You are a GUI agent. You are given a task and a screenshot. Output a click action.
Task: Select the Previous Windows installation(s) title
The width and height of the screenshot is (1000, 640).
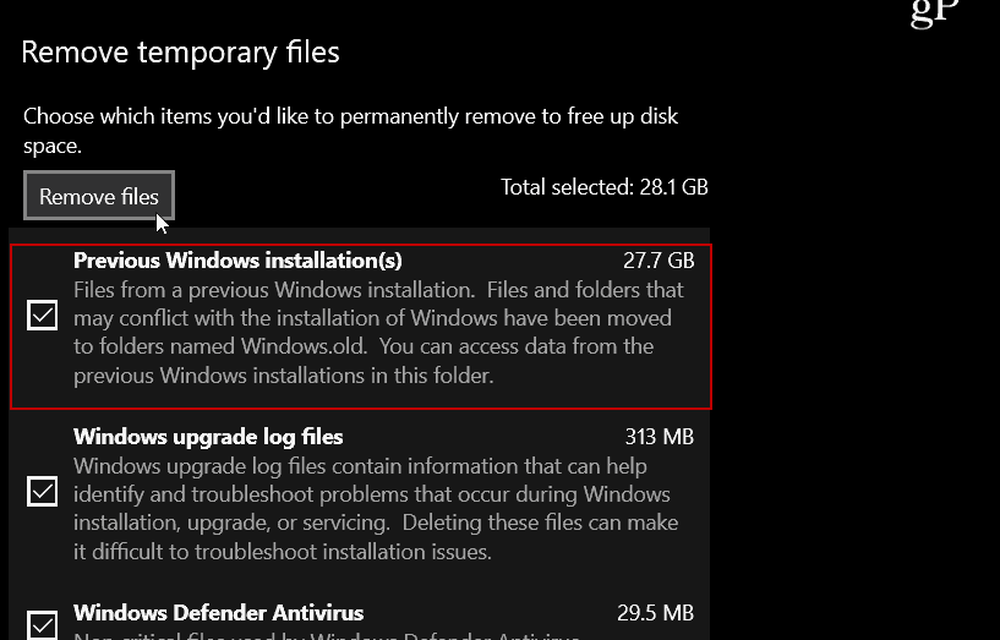click(x=238, y=261)
